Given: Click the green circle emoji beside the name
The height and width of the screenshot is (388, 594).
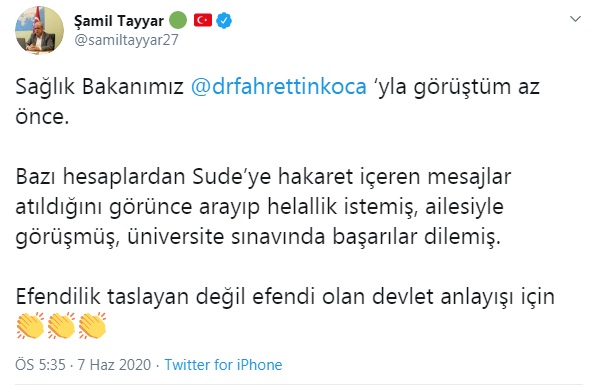Looking at the screenshot, I should point(178,20).
